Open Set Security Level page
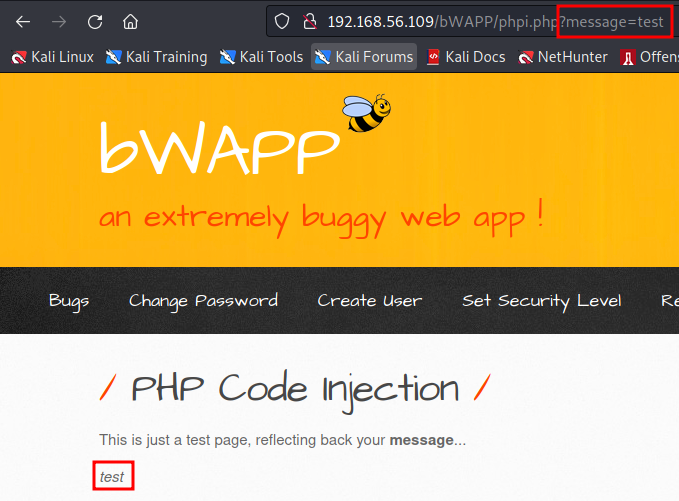Viewport: 679px width, 501px height. 542,301
